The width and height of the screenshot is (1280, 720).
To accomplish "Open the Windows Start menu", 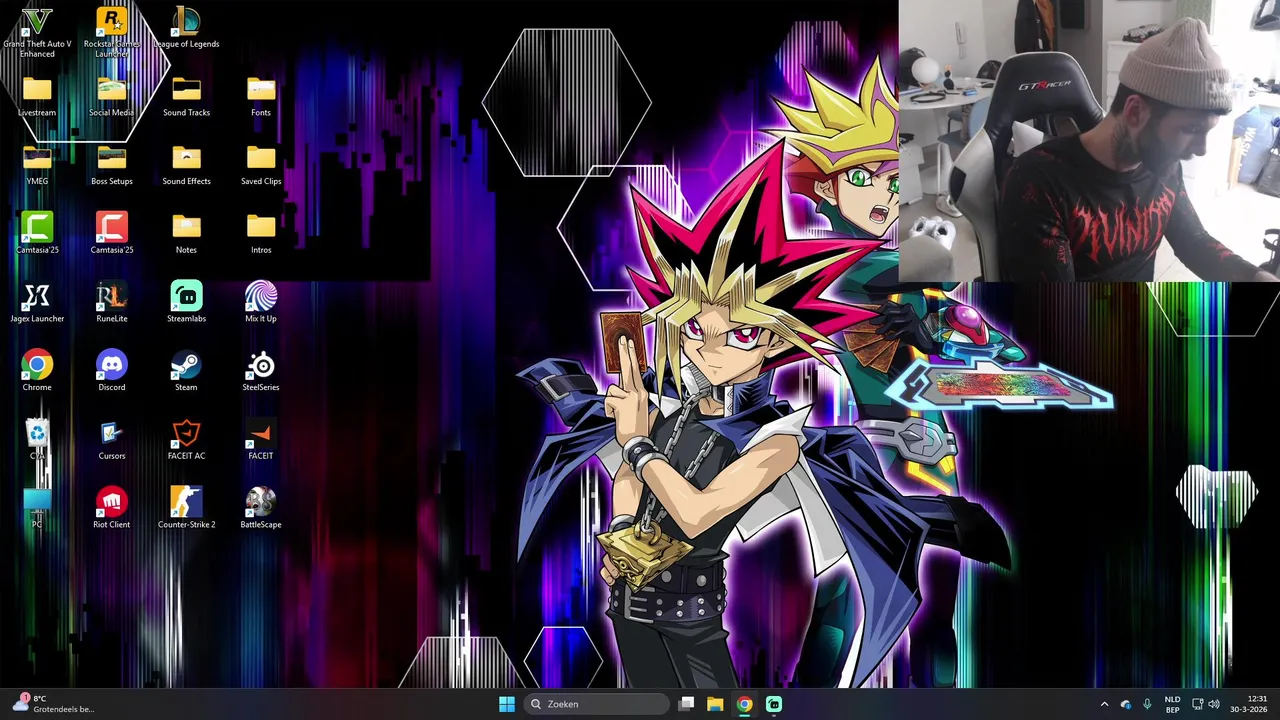I will point(507,704).
